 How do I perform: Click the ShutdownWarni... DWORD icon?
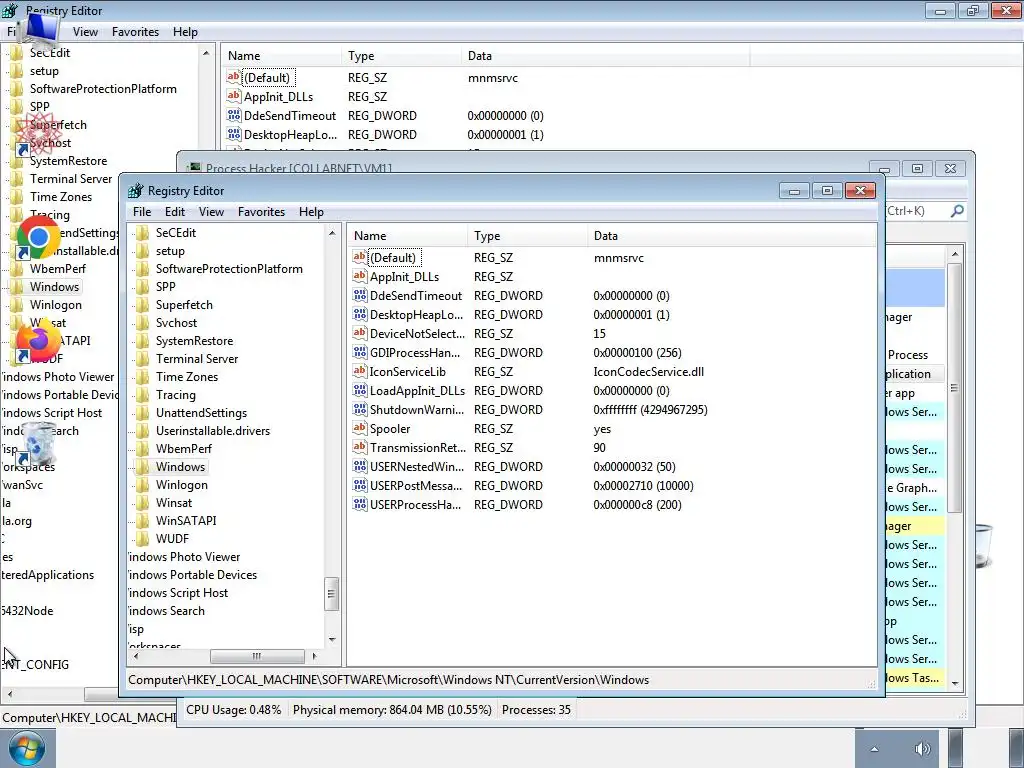click(x=359, y=409)
